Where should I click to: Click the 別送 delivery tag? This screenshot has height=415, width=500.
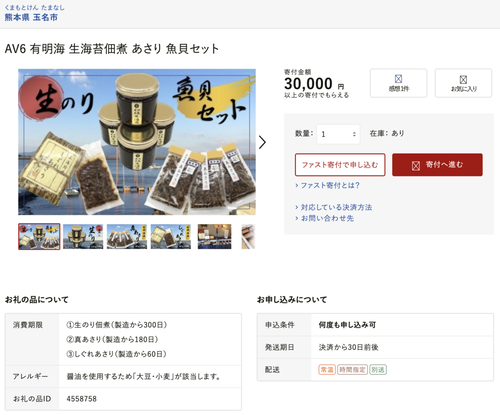tap(378, 370)
